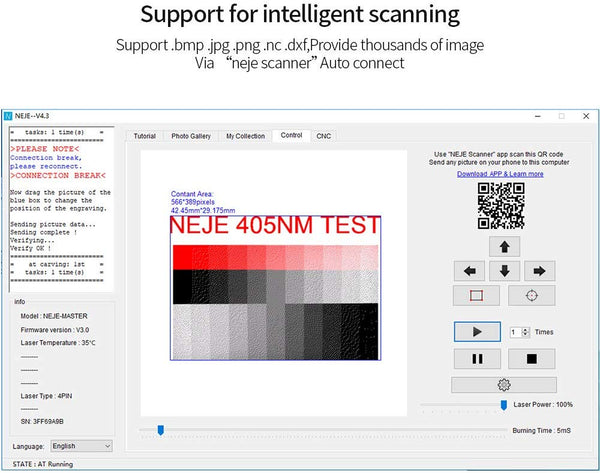Viewport: 600px width, 473px height.
Task: Click the crosshair positioning button
Action: [x=531, y=296]
